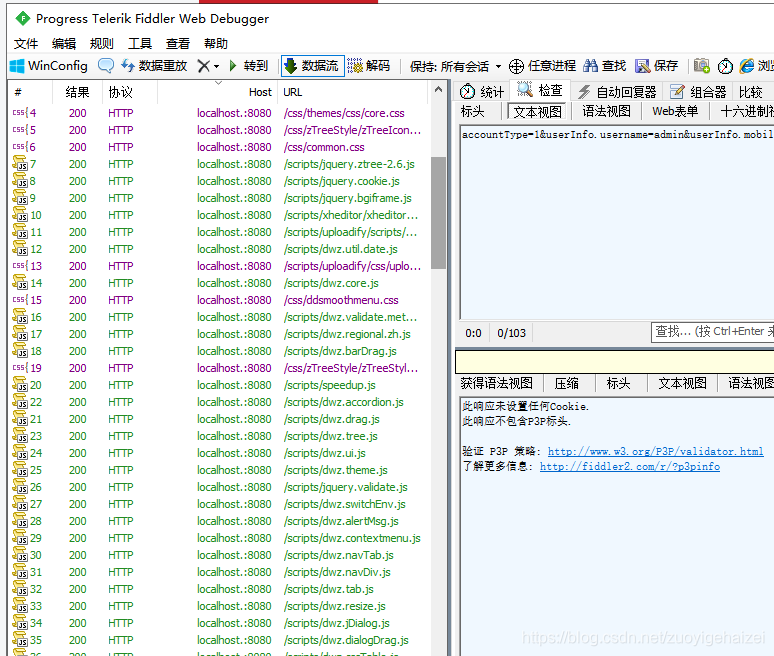Viewport: 774px width, 656px height.
Task: Click the camera screenshot icon
Action: point(701,66)
